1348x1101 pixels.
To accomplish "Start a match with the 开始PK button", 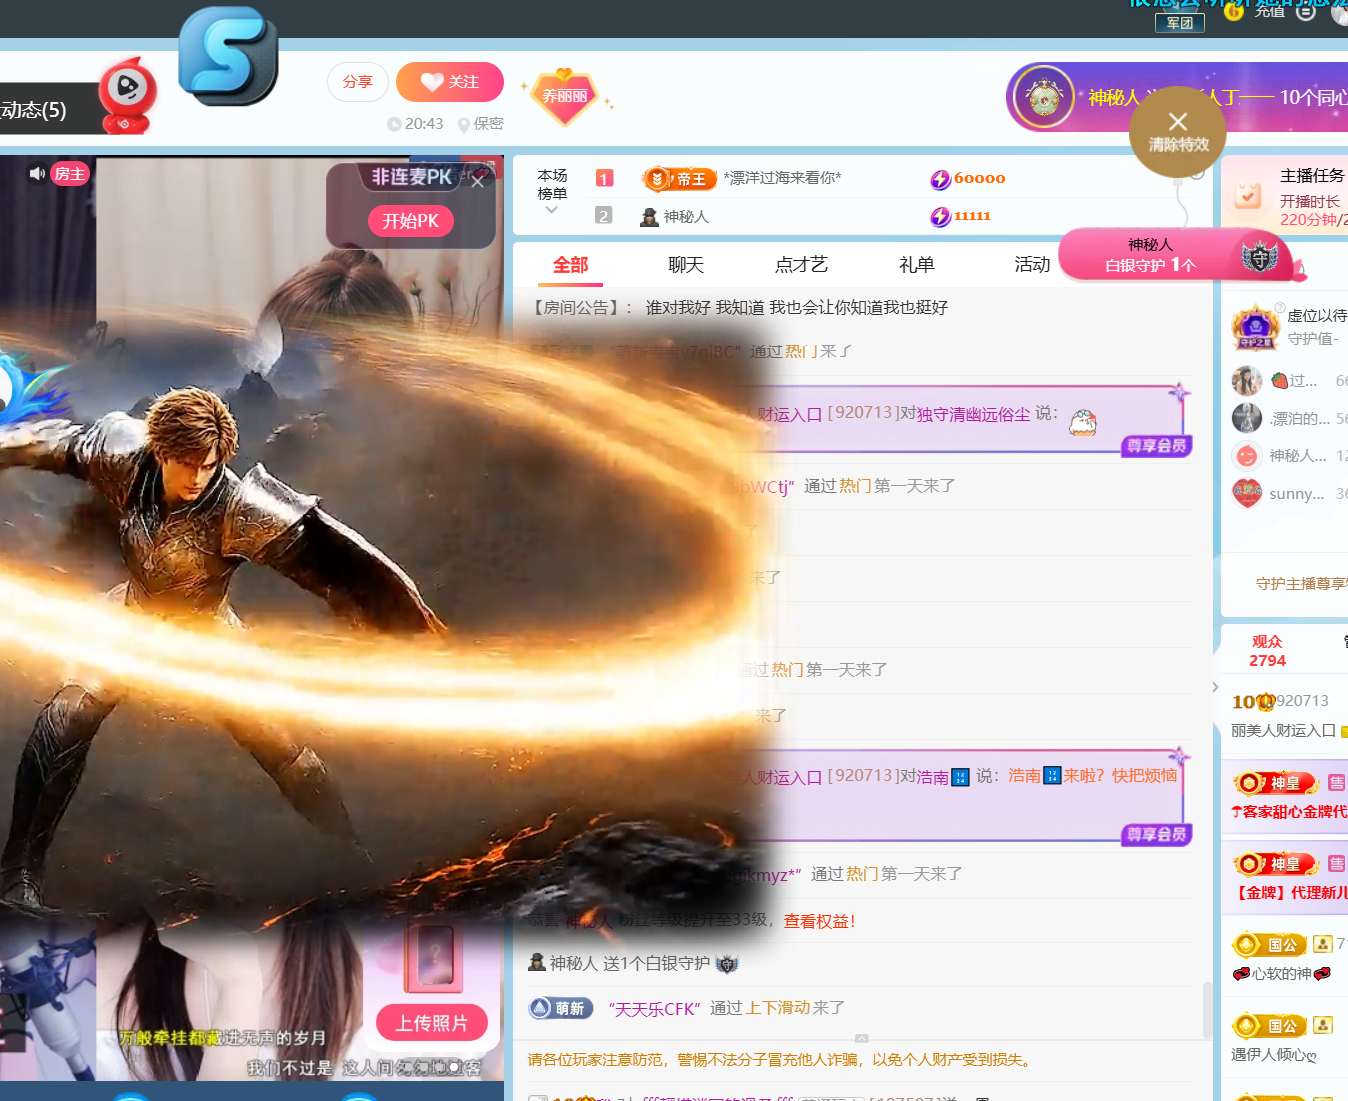I will tap(411, 221).
